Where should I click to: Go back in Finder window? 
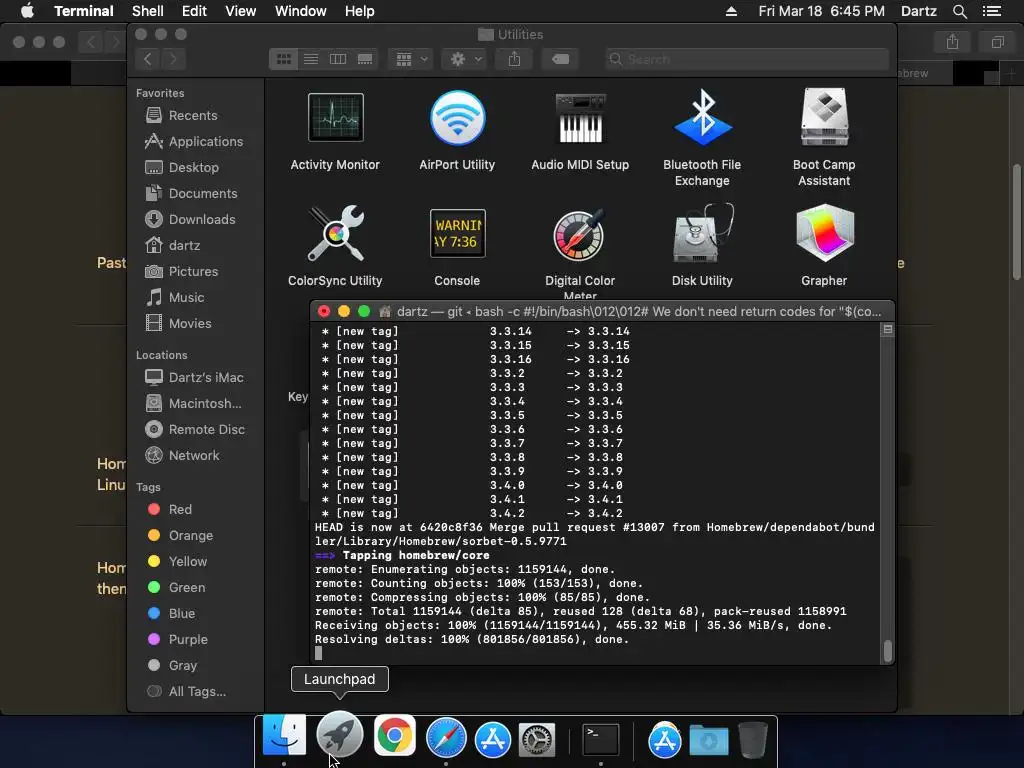[148, 59]
